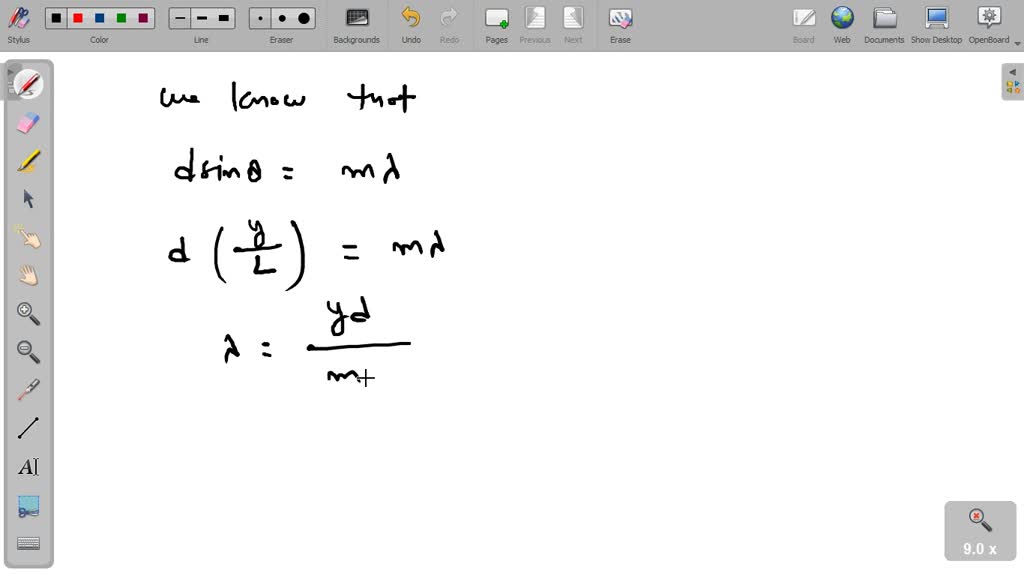Select the thin line width option

pos(180,18)
